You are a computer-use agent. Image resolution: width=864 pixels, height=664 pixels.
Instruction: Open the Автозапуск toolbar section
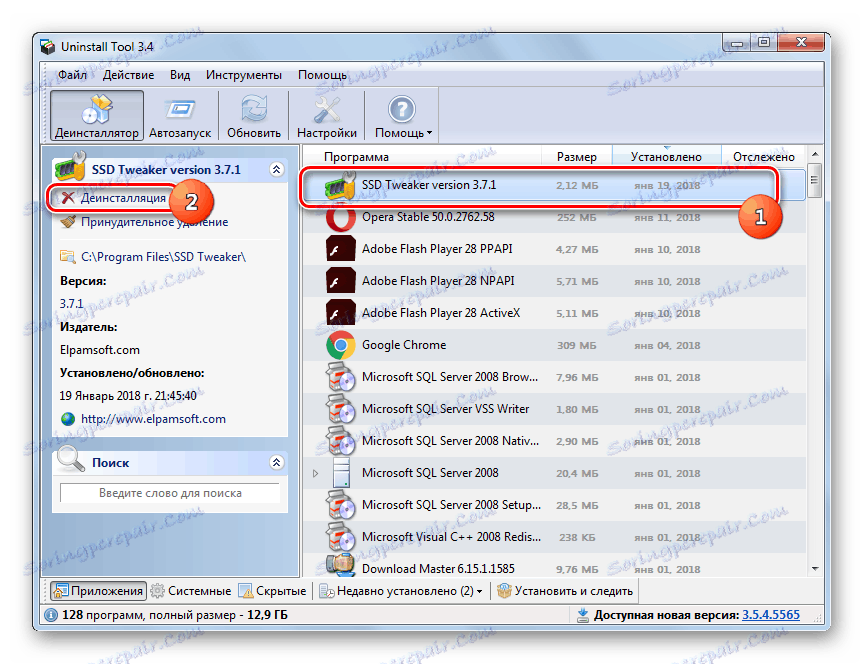tap(180, 116)
